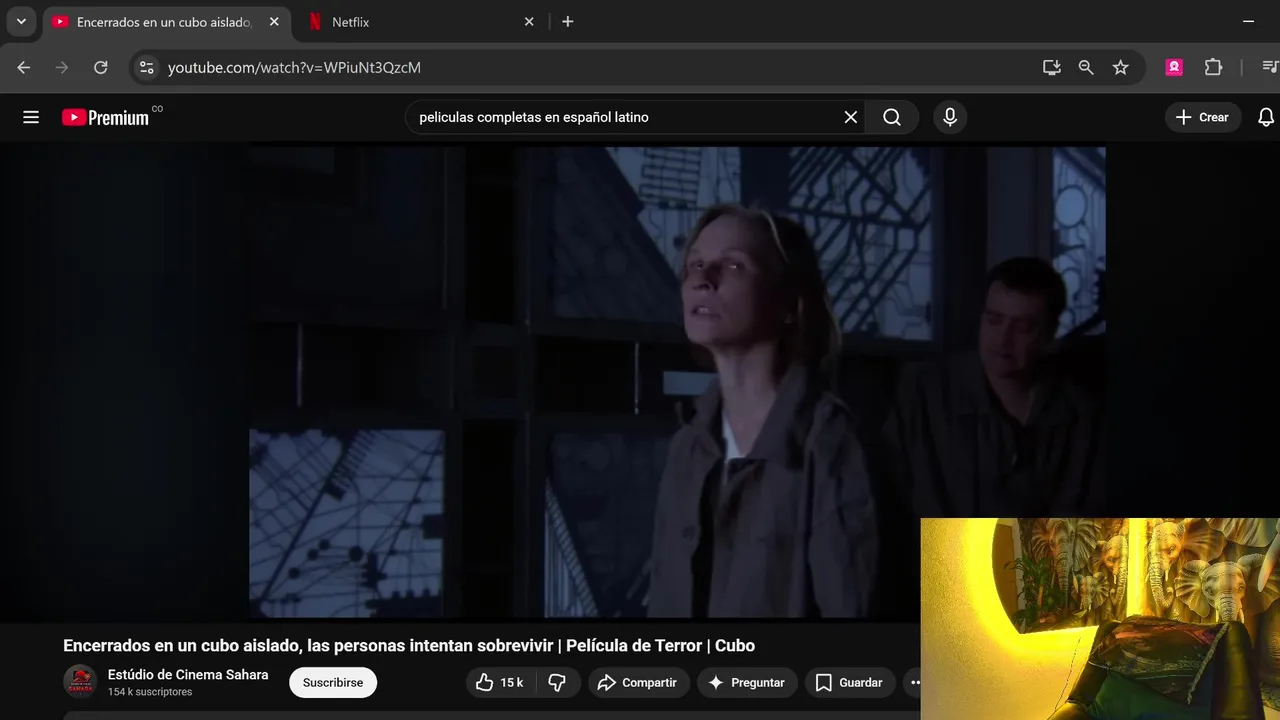Image resolution: width=1280 pixels, height=720 pixels.
Task: Like the video showing 15 k
Action: pos(500,682)
